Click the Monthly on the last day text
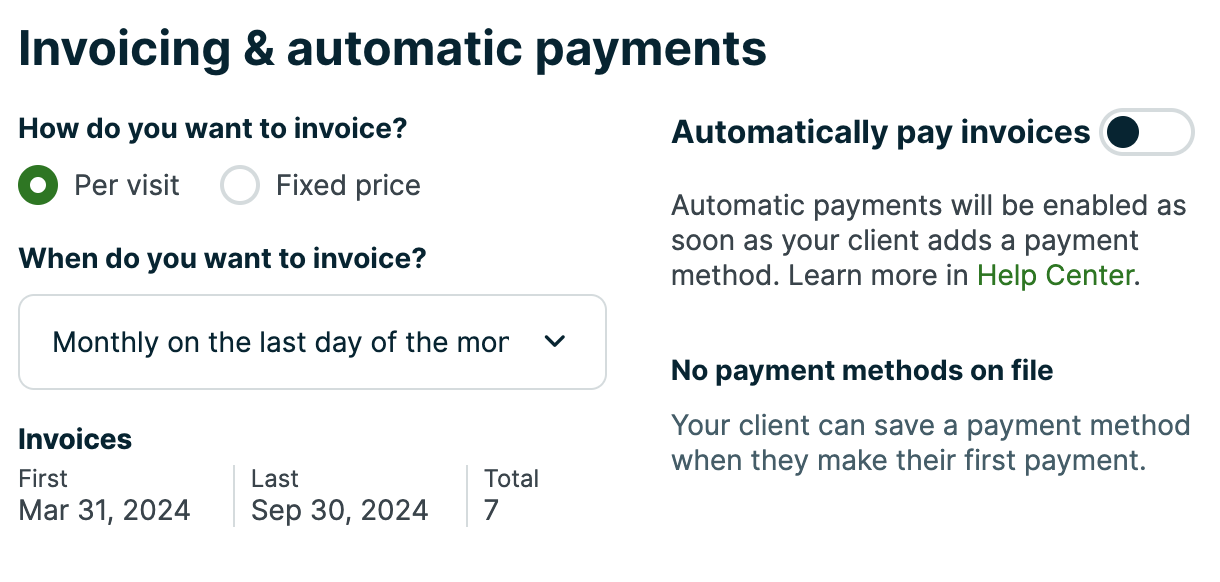Viewport: 1220px width, 582px height. [x=280, y=342]
